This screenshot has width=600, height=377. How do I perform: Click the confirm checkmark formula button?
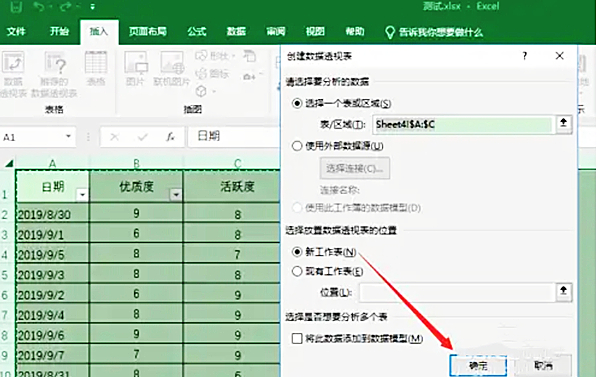pyautogui.click(x=142, y=137)
